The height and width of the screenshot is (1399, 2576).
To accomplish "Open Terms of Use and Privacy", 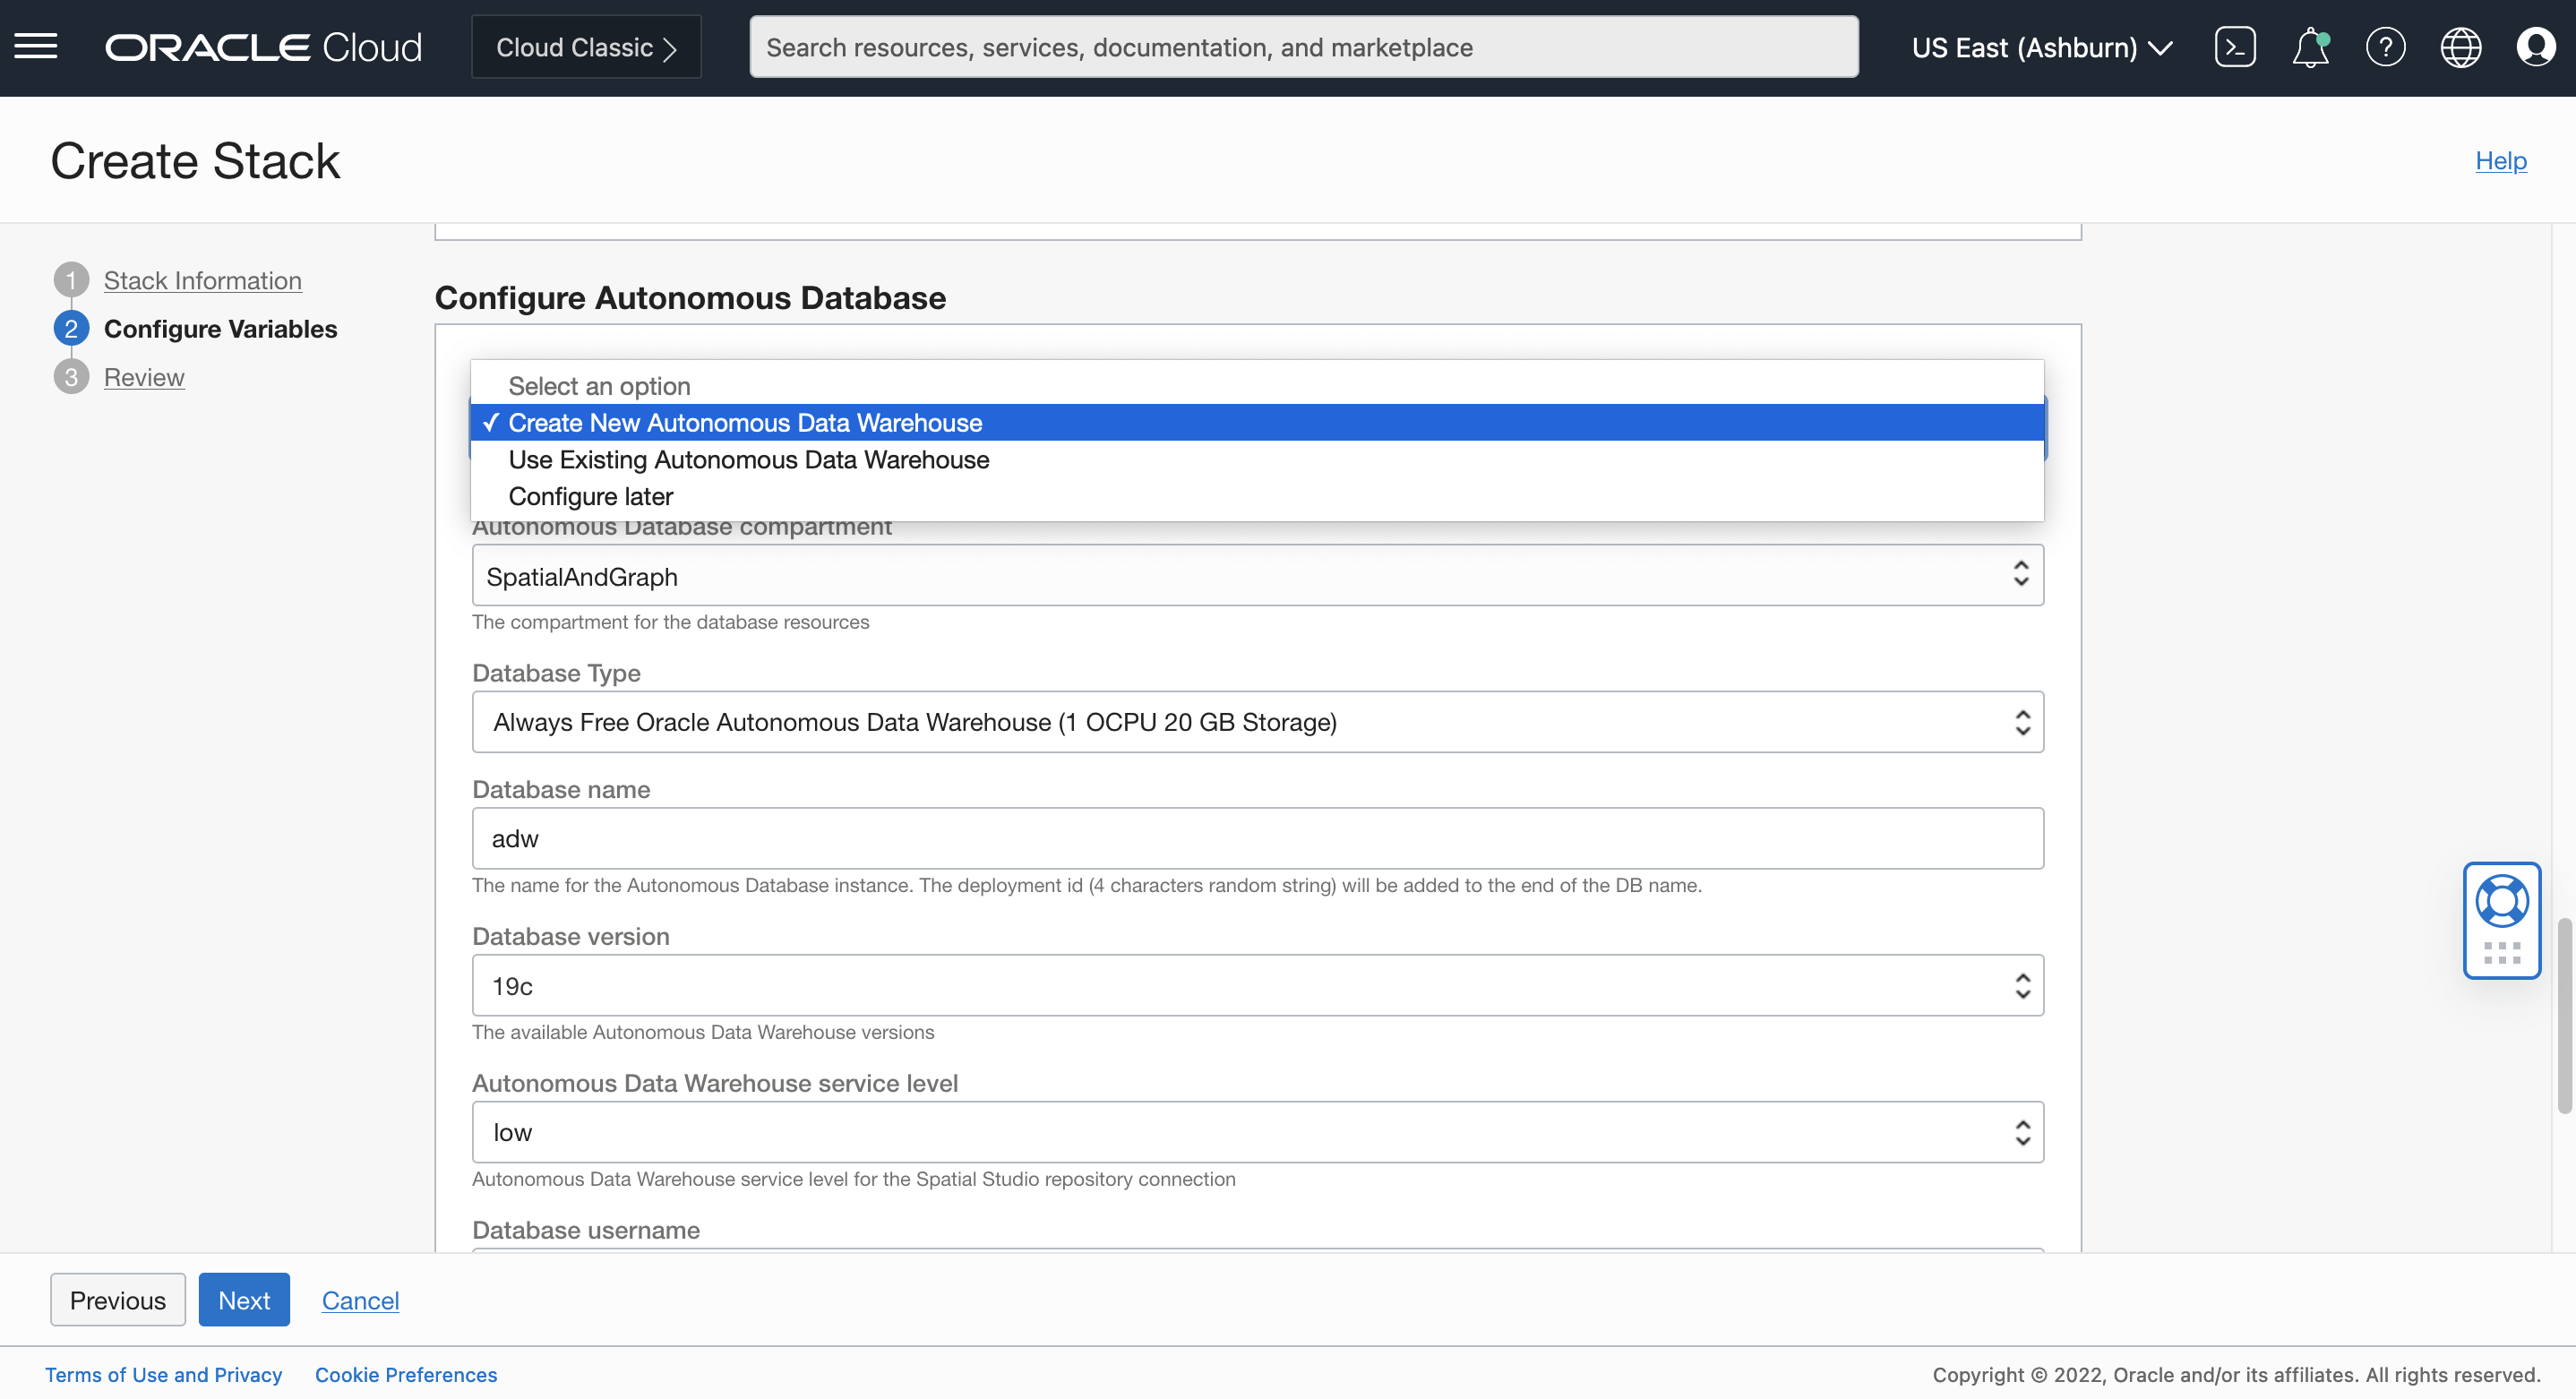I will click(164, 1374).
